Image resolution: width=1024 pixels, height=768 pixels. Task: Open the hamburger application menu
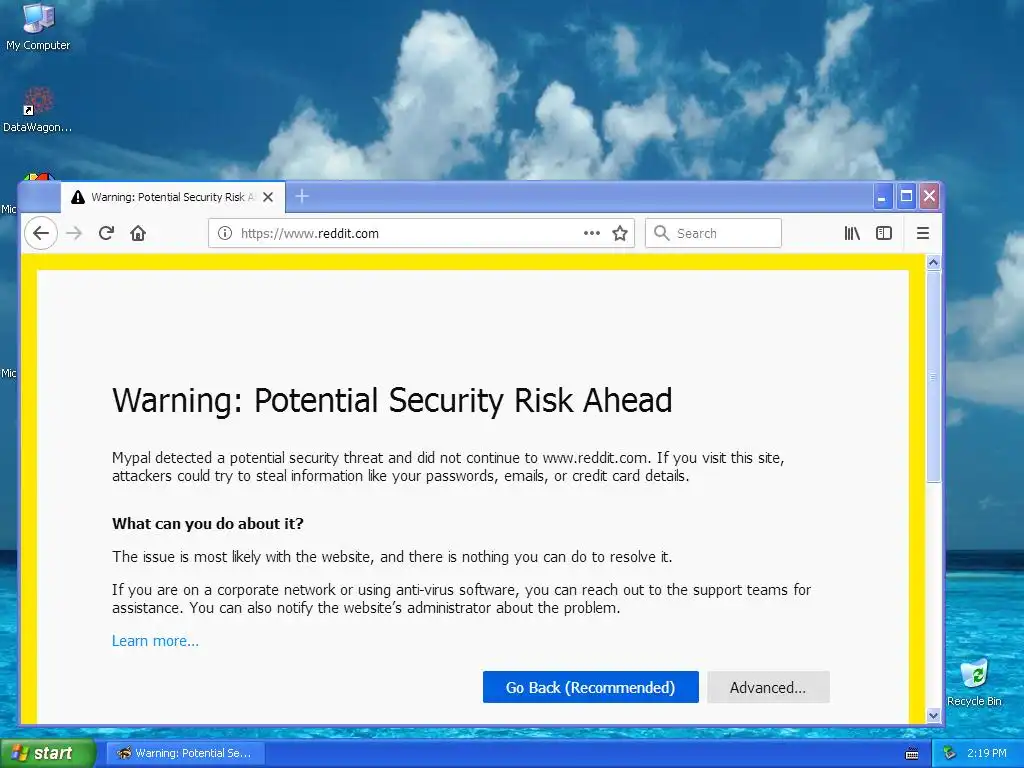[x=923, y=233]
